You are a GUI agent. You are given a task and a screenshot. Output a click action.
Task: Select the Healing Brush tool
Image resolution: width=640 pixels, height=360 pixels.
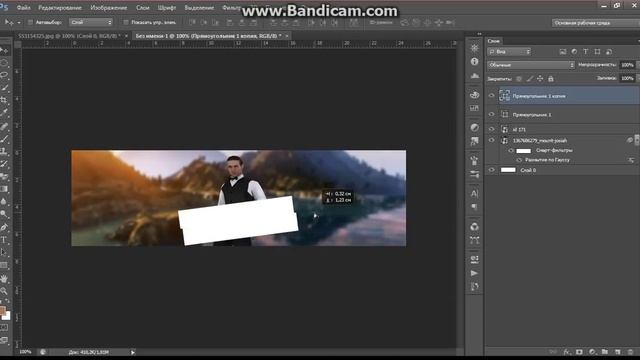pos(4,127)
